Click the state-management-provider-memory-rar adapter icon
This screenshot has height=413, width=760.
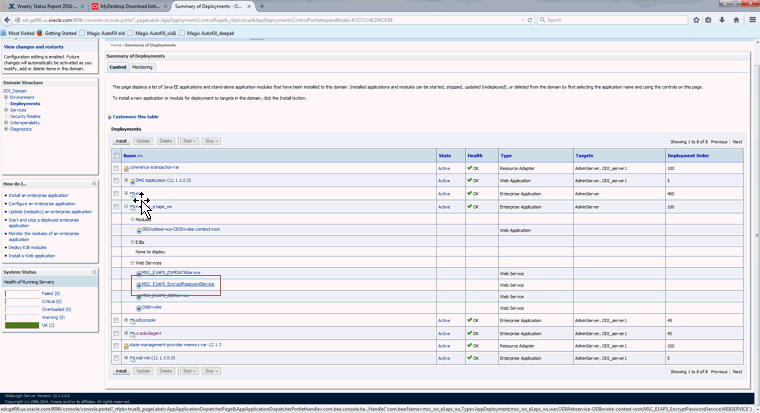pos(126,346)
